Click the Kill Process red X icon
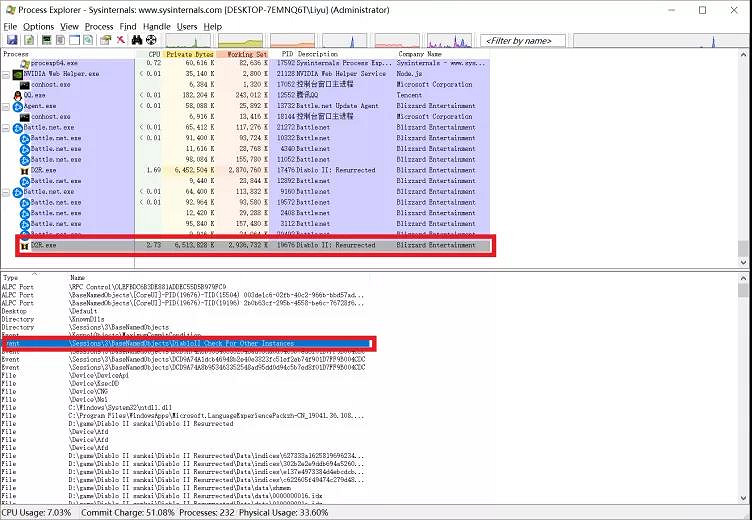Viewport: 752px width, 520px height. (121, 40)
